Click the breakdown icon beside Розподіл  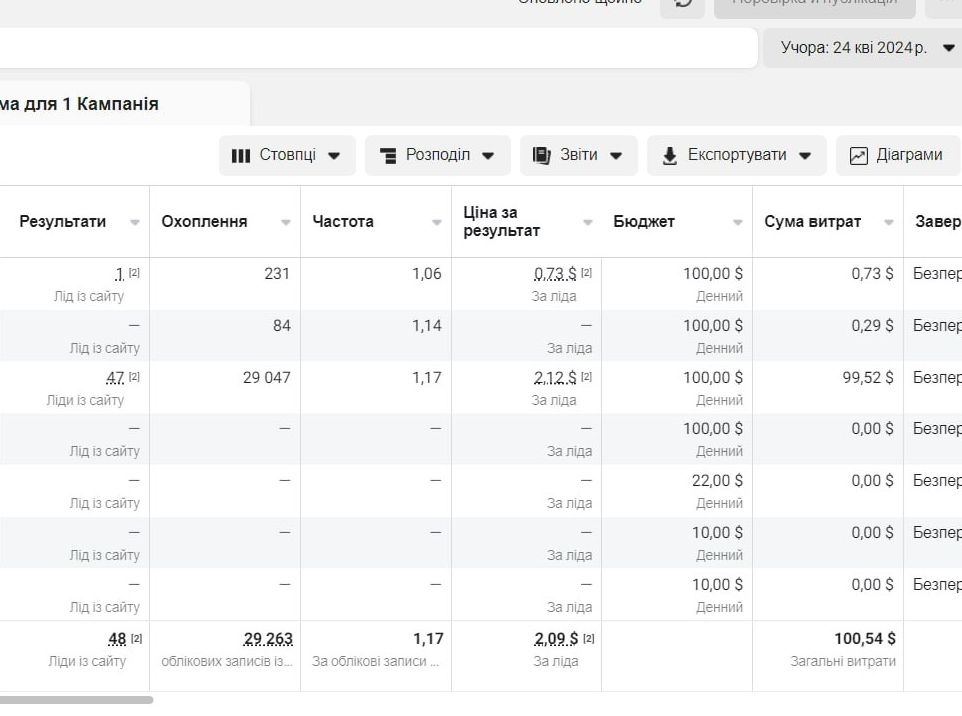(388, 155)
